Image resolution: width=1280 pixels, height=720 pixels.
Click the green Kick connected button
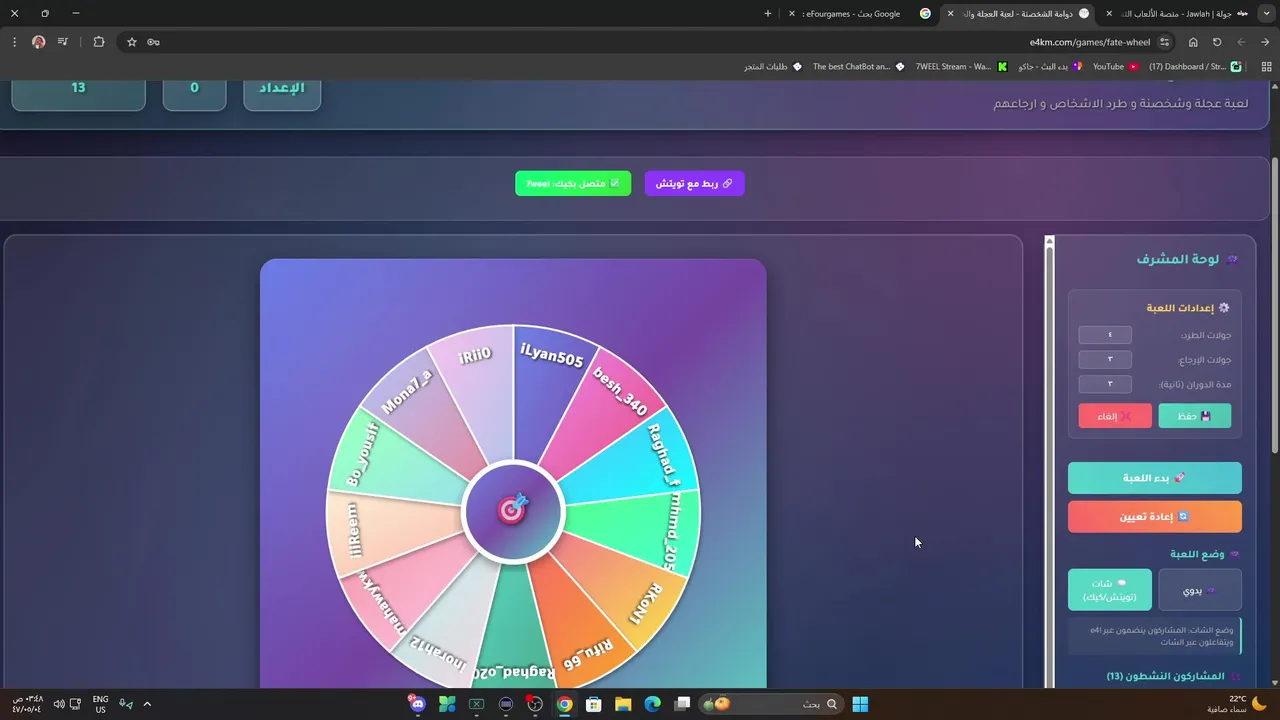pos(573,183)
